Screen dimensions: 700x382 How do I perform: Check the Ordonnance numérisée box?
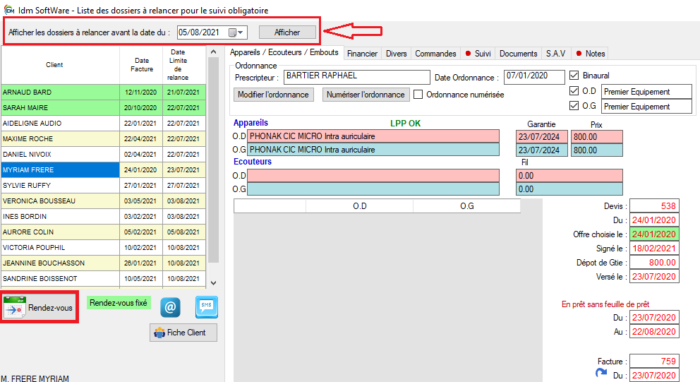[x=418, y=95]
